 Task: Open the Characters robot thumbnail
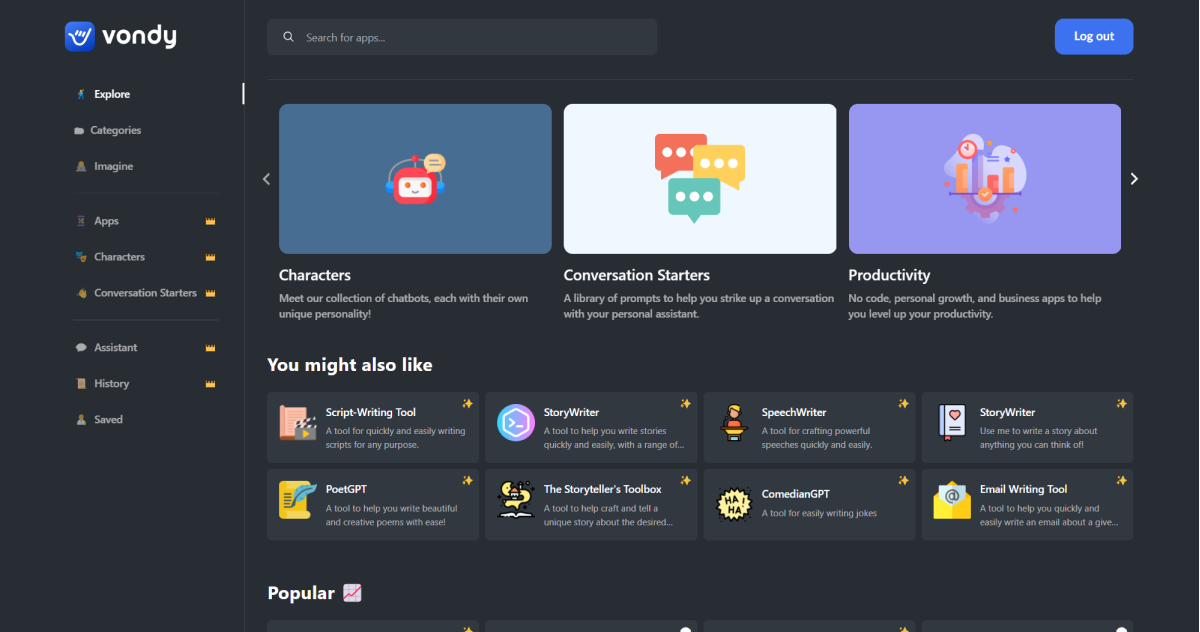[415, 179]
